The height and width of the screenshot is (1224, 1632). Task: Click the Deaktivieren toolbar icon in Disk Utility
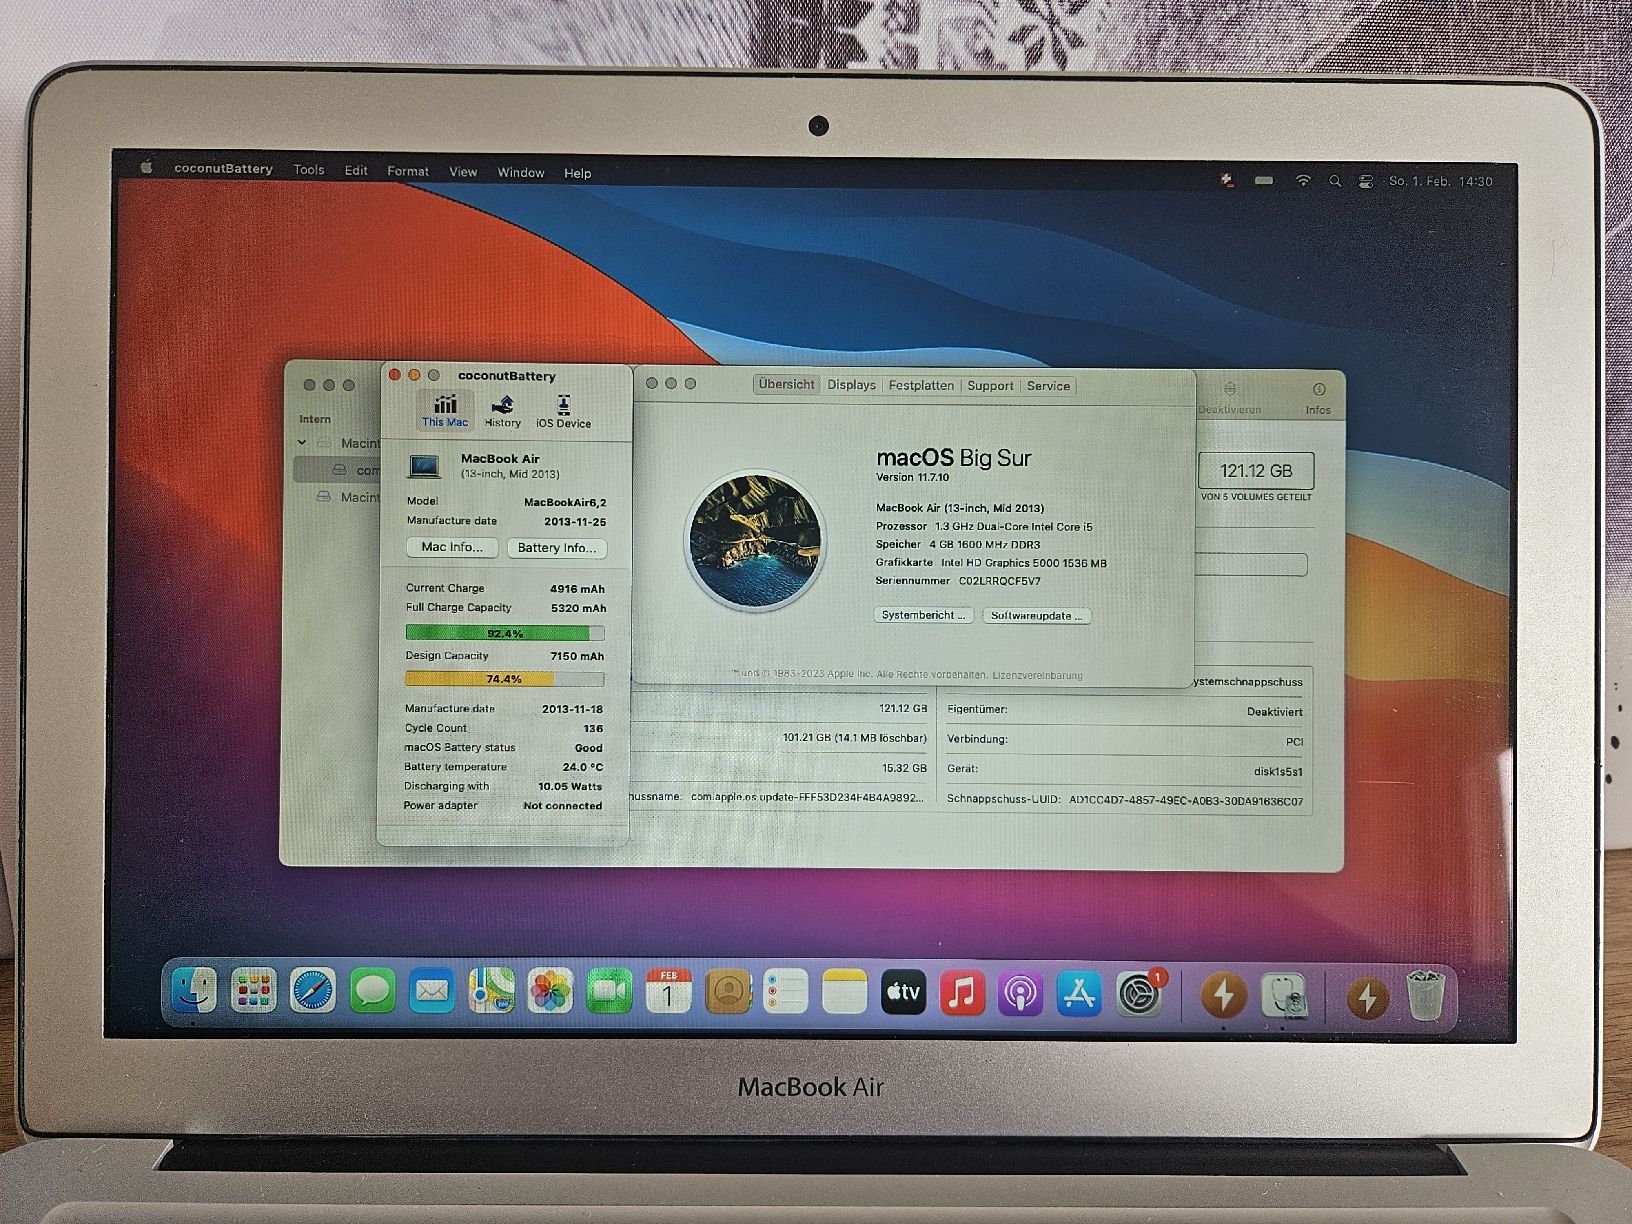pos(1230,397)
